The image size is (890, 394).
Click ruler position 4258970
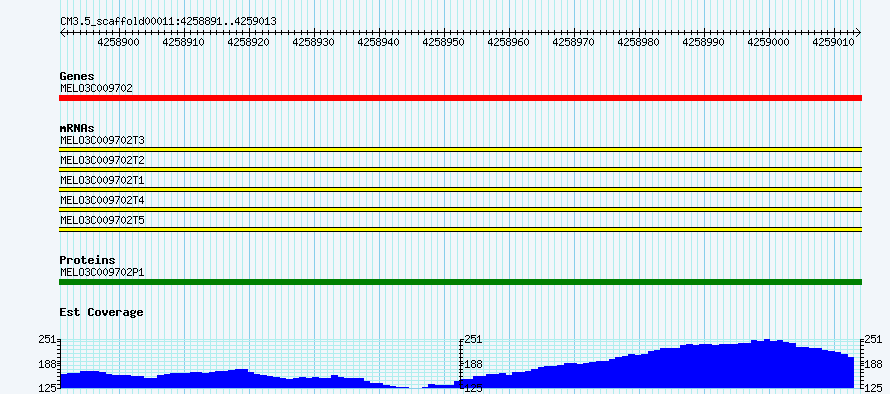[x=574, y=42]
